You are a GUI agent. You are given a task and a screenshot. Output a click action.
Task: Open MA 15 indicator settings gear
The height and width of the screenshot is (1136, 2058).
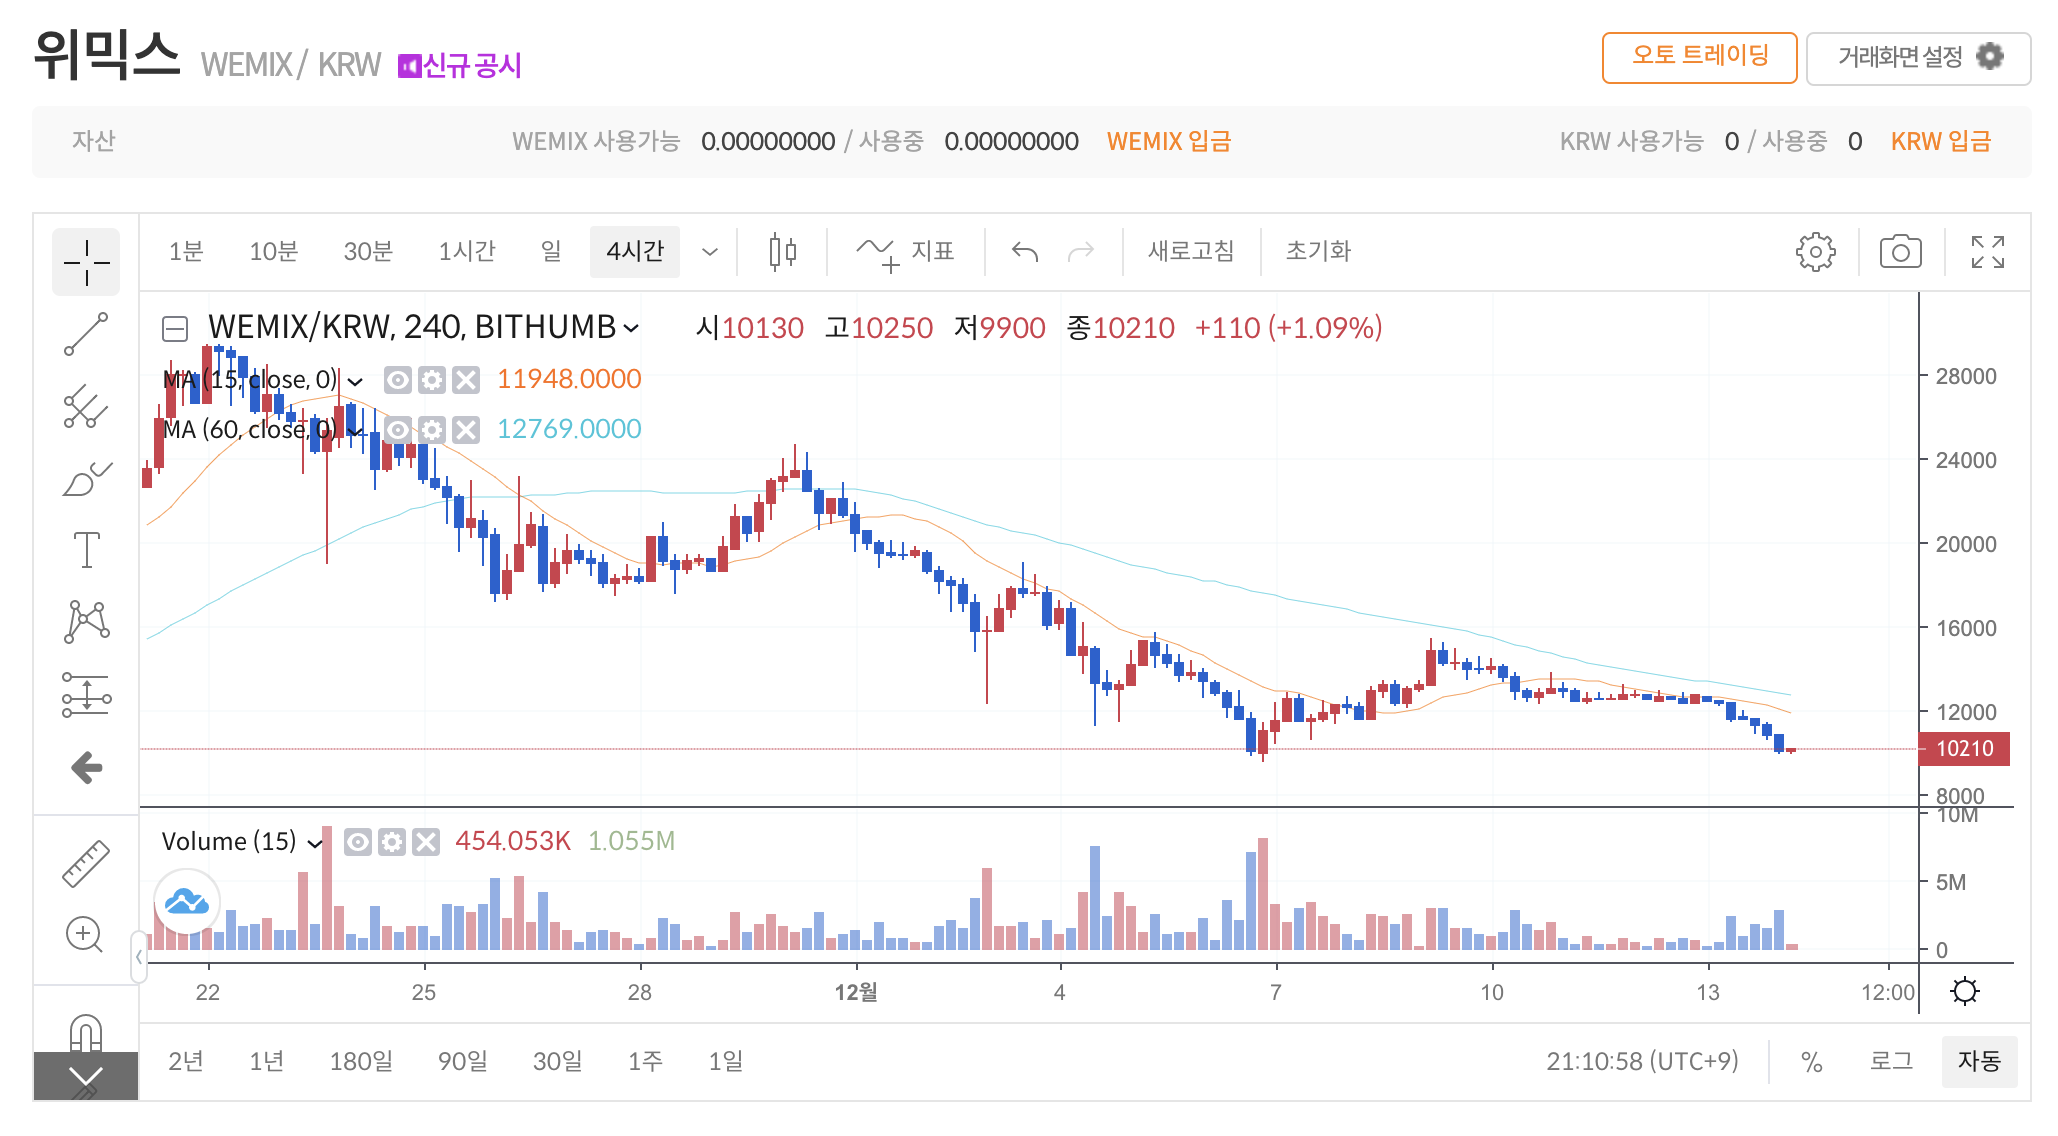[x=432, y=380]
